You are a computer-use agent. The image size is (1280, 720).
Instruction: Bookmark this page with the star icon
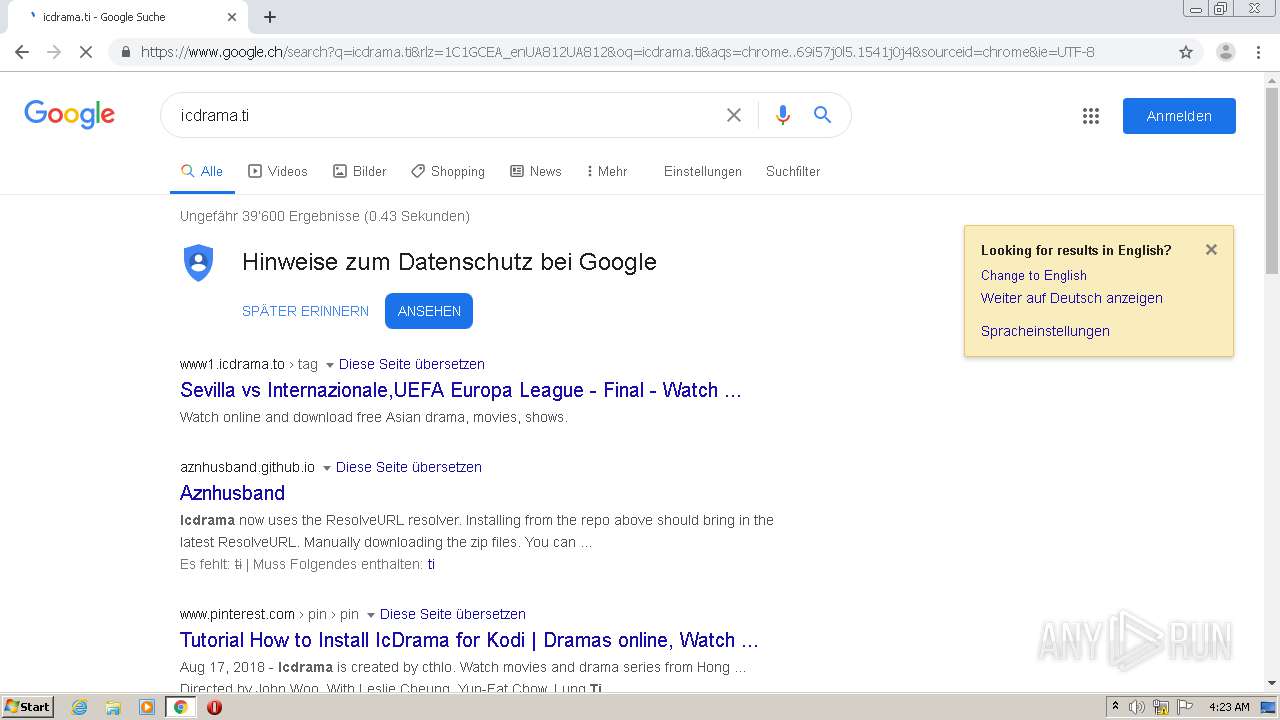coord(1186,52)
